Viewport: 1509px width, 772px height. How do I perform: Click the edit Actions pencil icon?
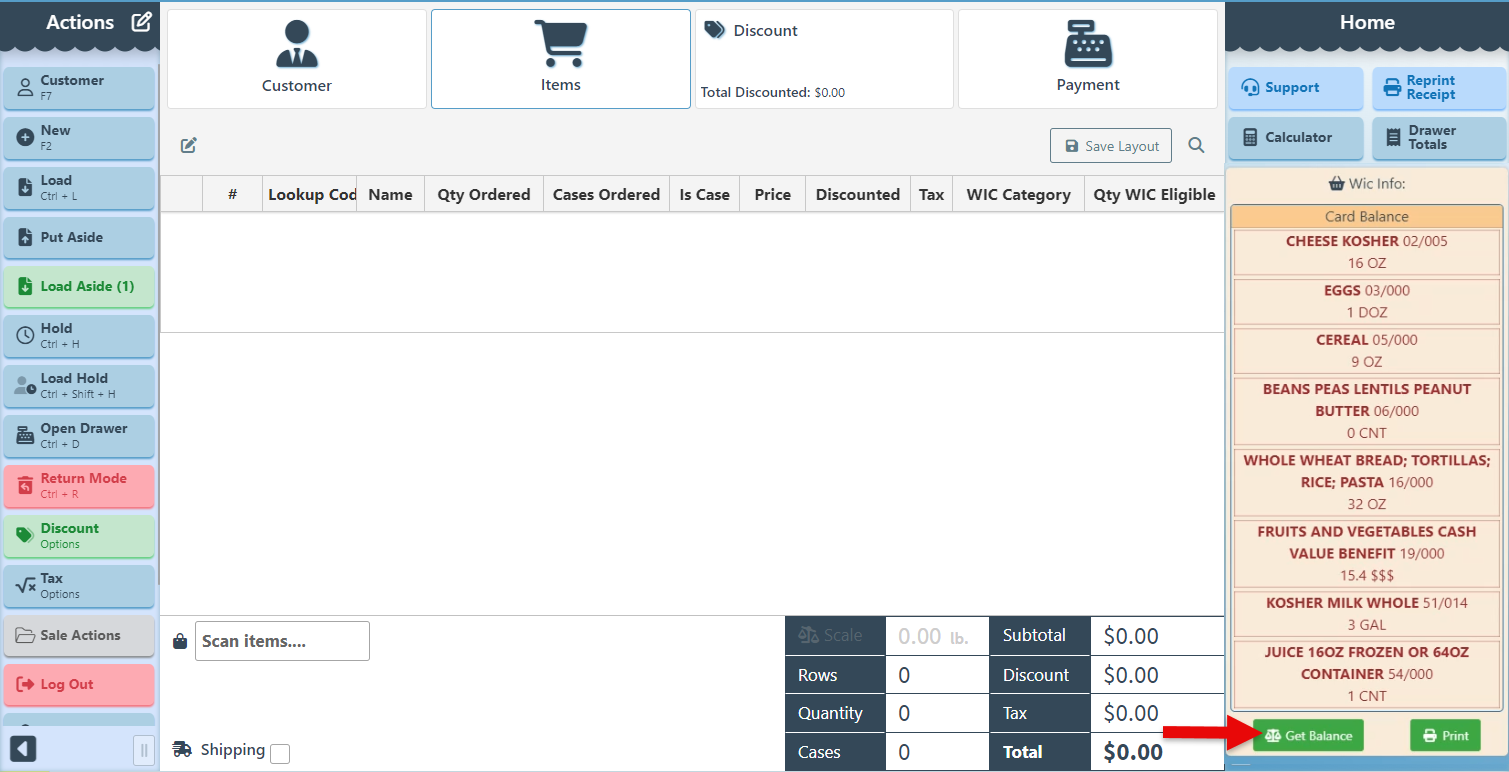[x=142, y=22]
